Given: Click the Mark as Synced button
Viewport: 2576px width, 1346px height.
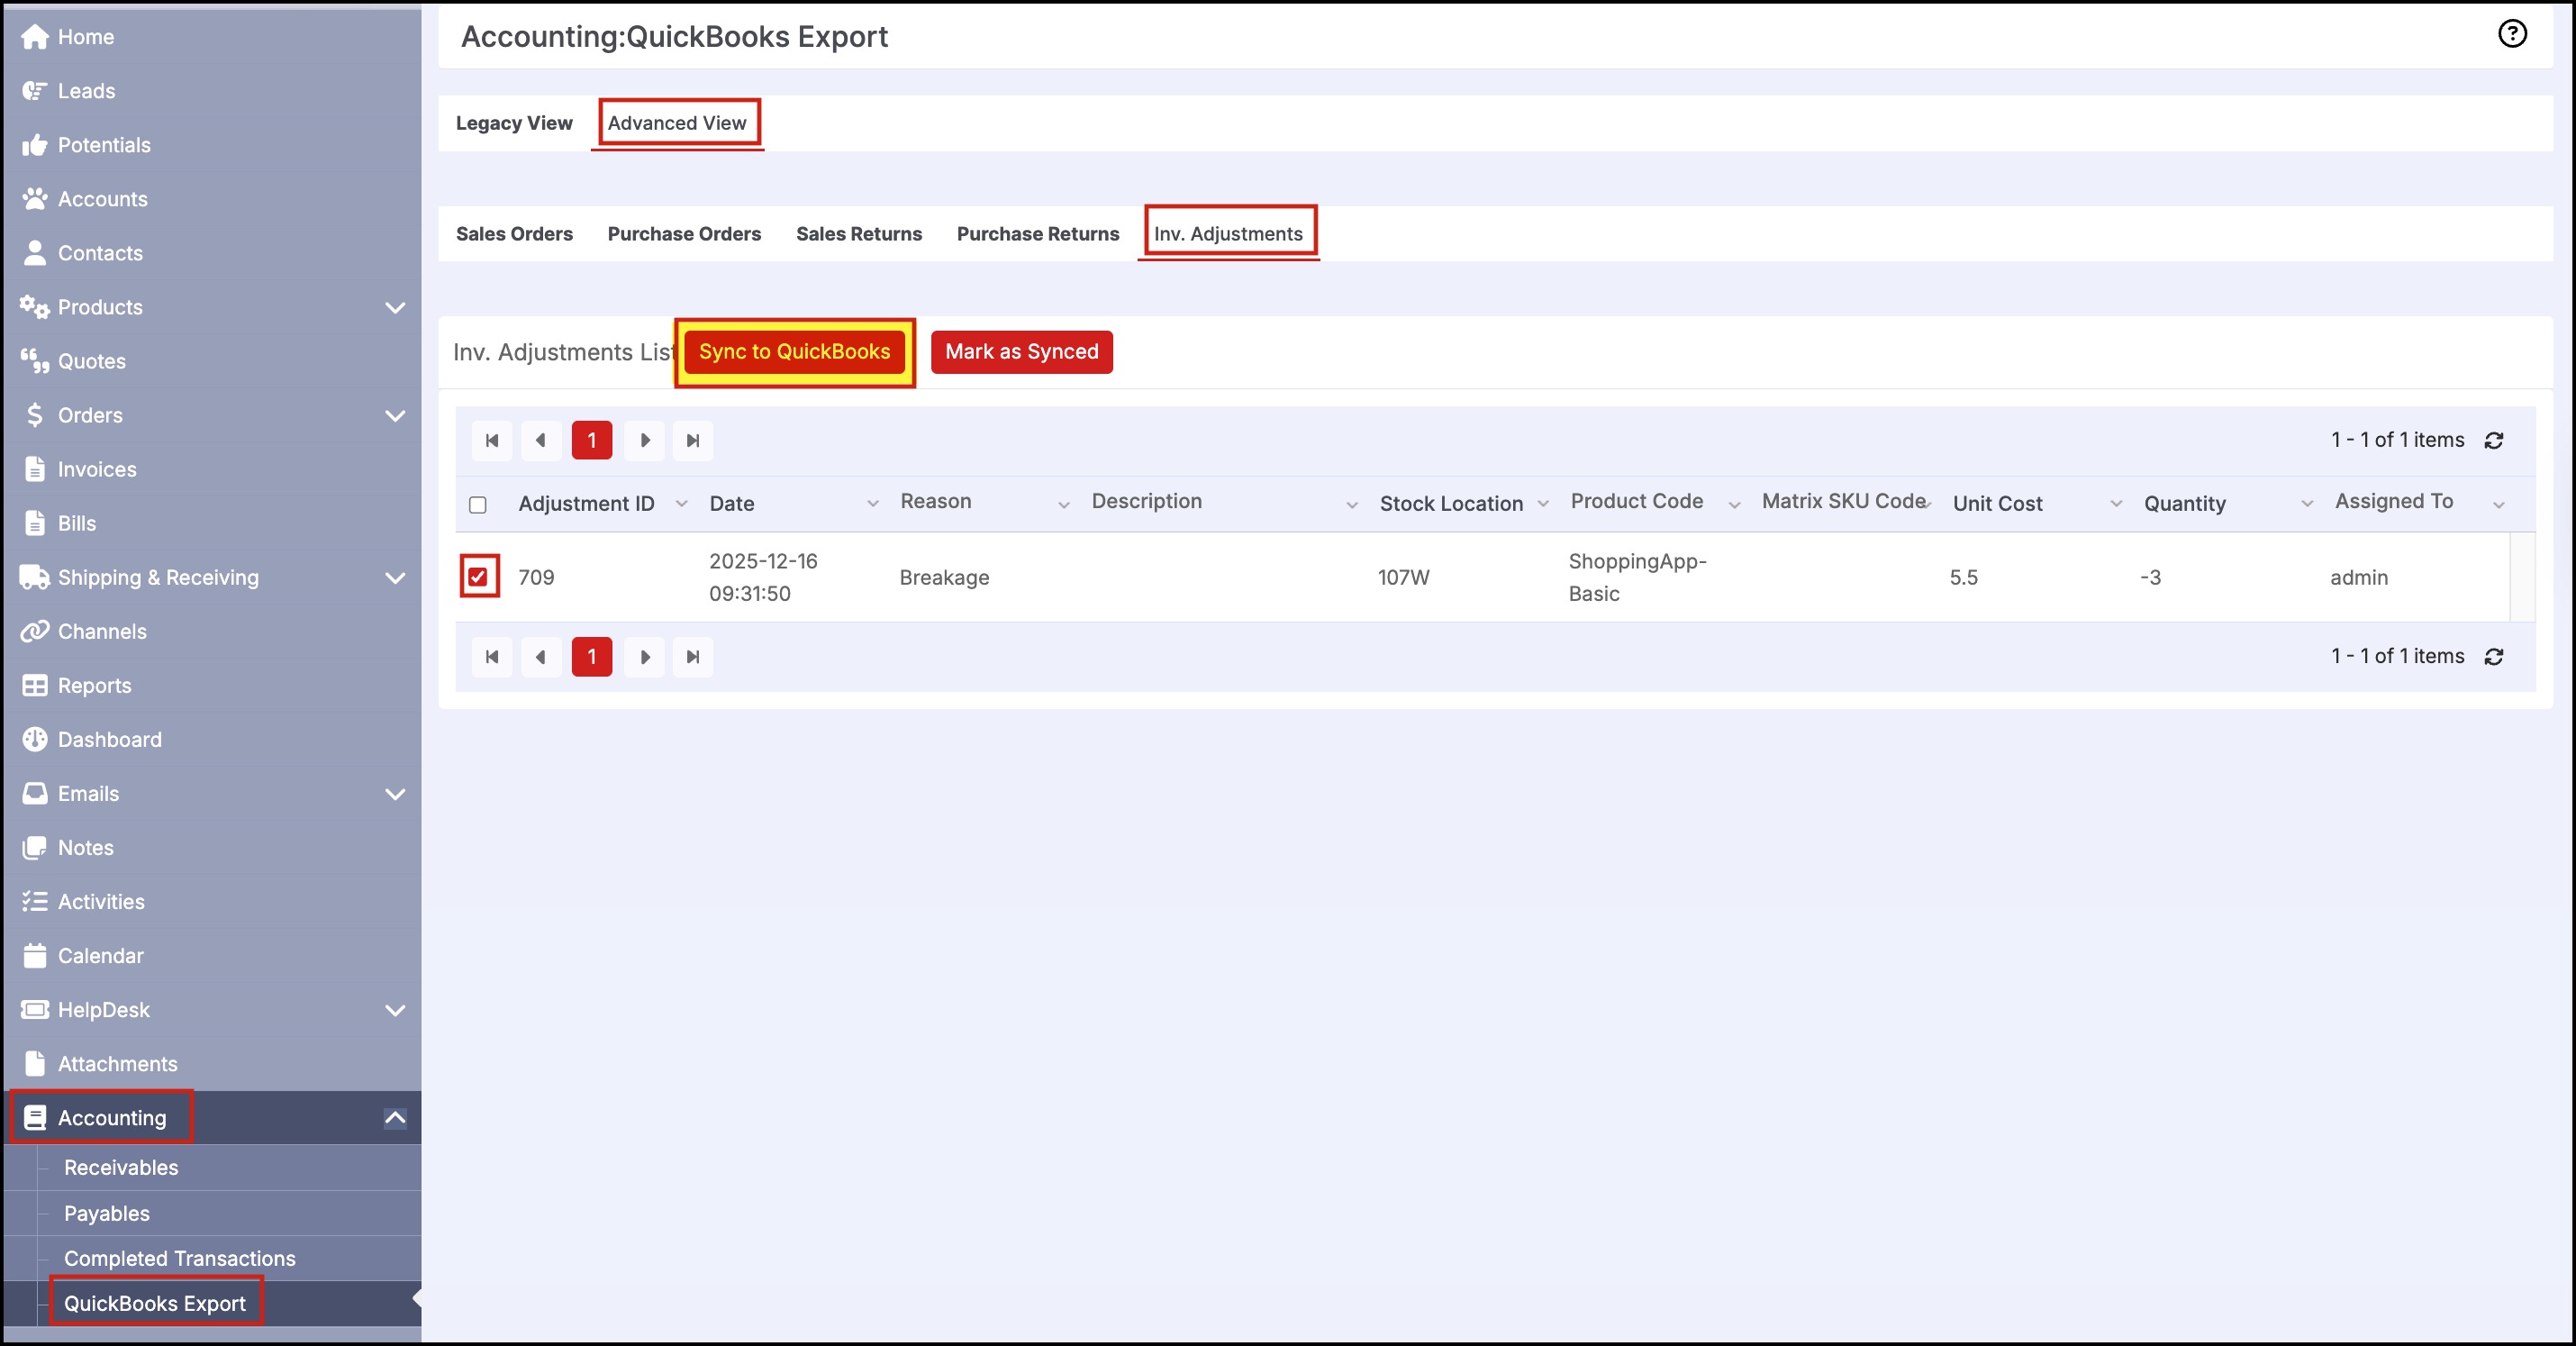Looking at the screenshot, I should coord(1021,352).
